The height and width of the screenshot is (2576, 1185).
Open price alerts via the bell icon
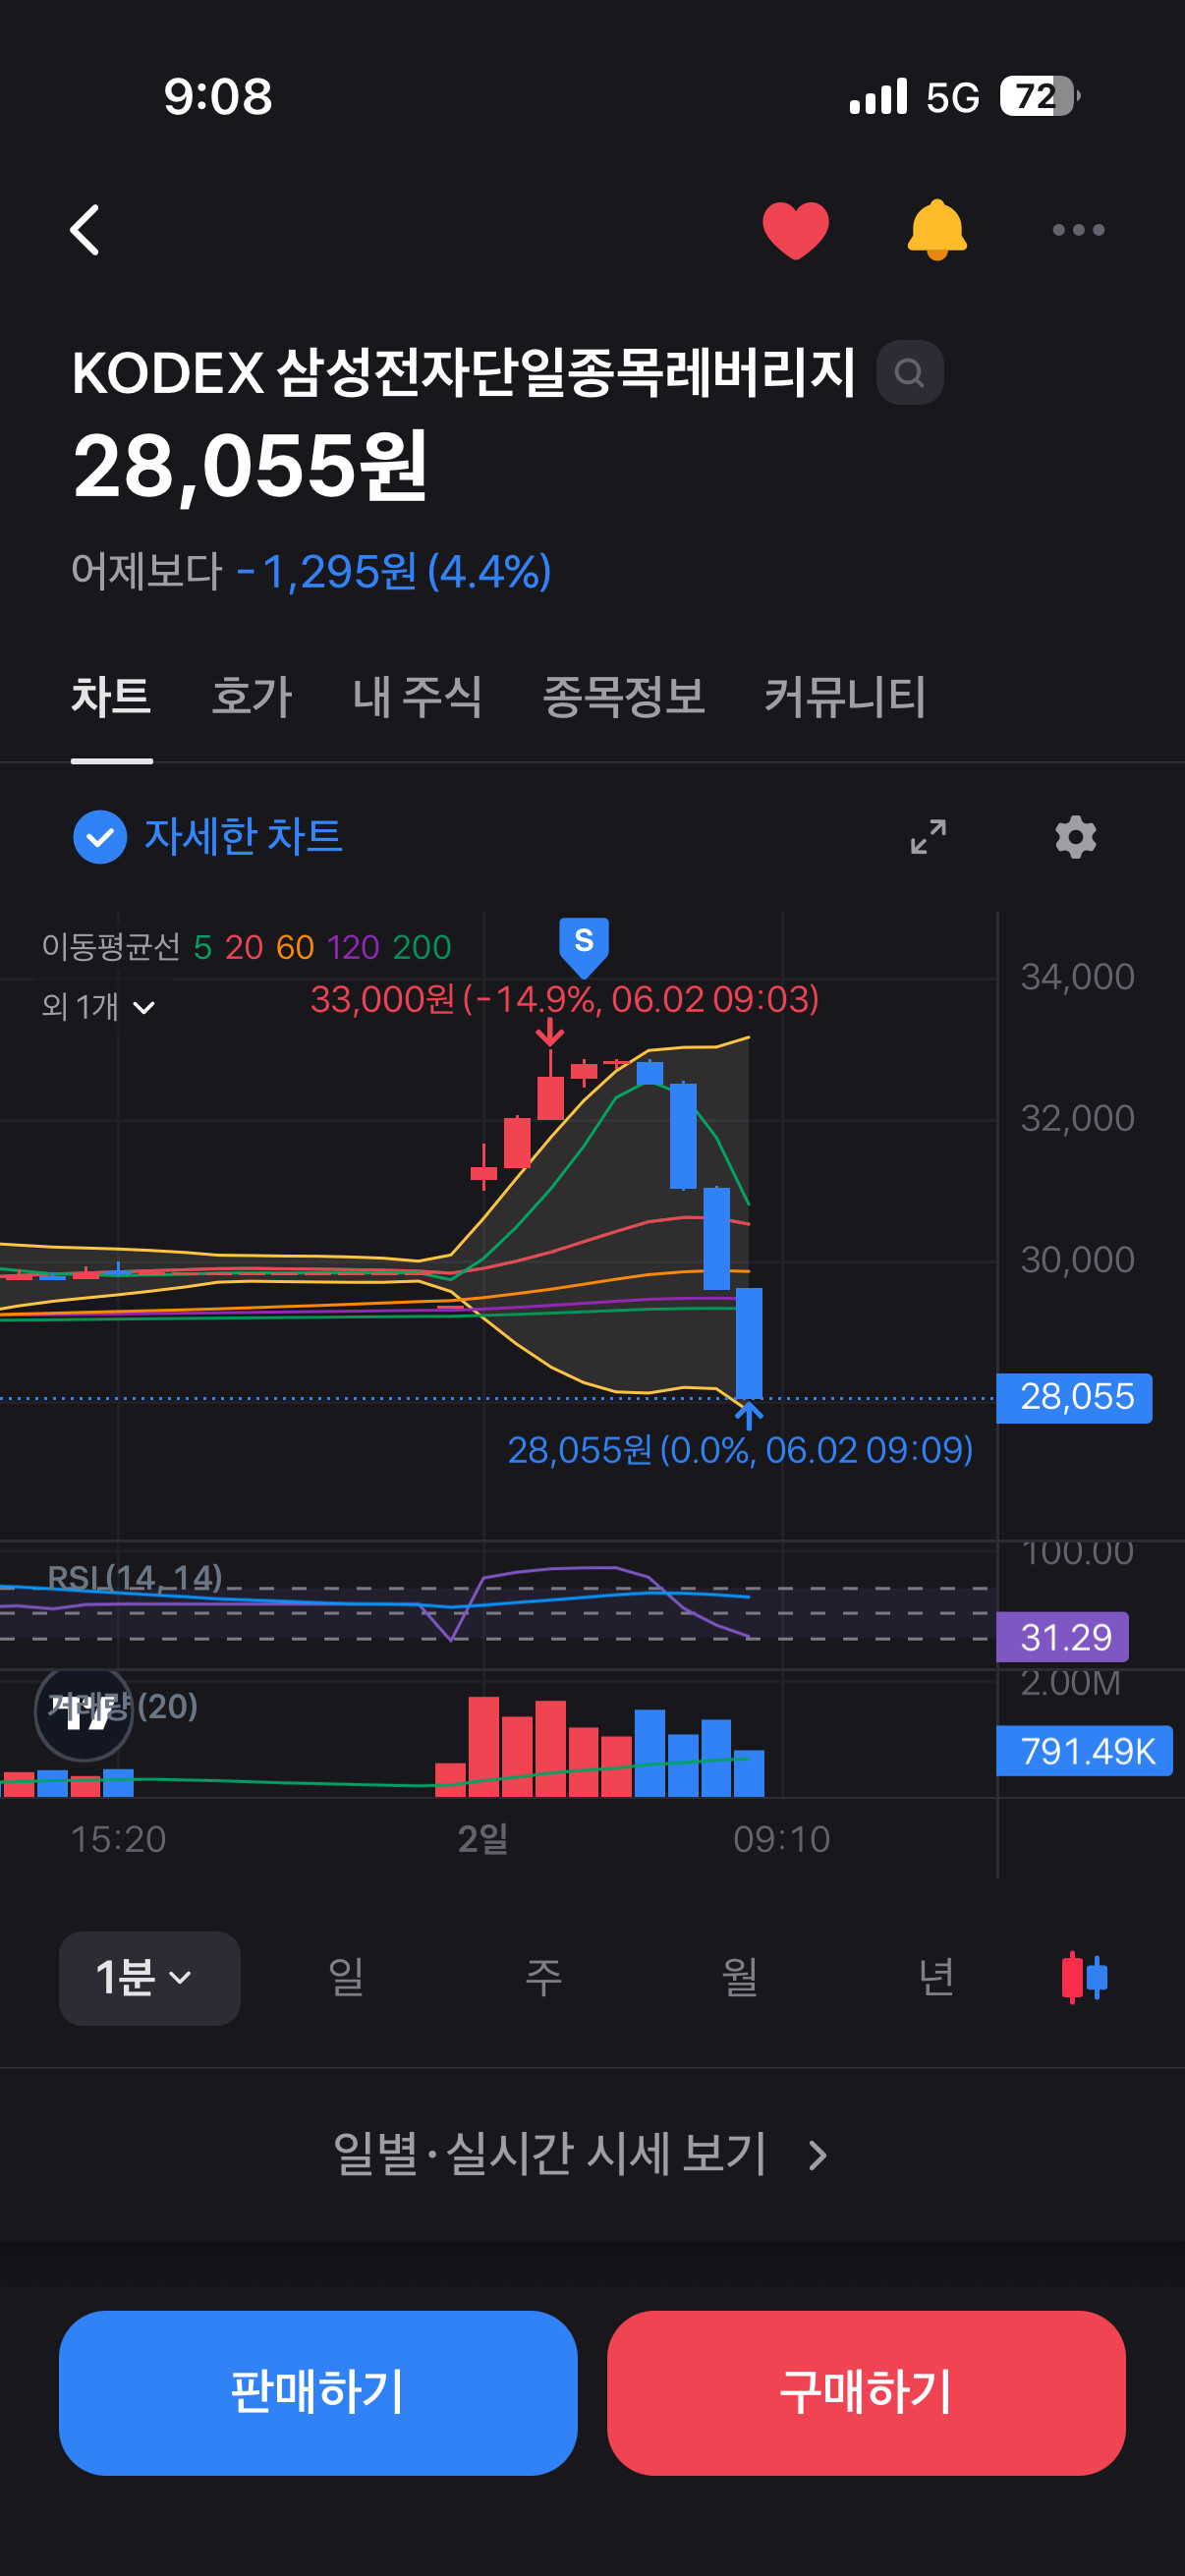click(936, 230)
